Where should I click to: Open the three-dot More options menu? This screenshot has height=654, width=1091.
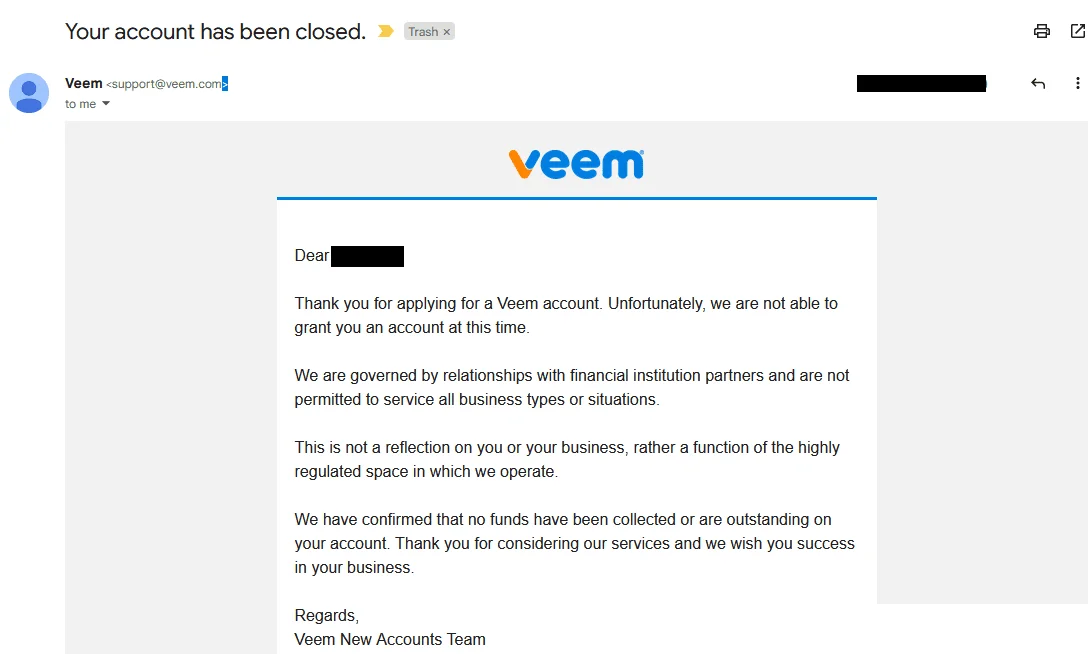[1078, 83]
